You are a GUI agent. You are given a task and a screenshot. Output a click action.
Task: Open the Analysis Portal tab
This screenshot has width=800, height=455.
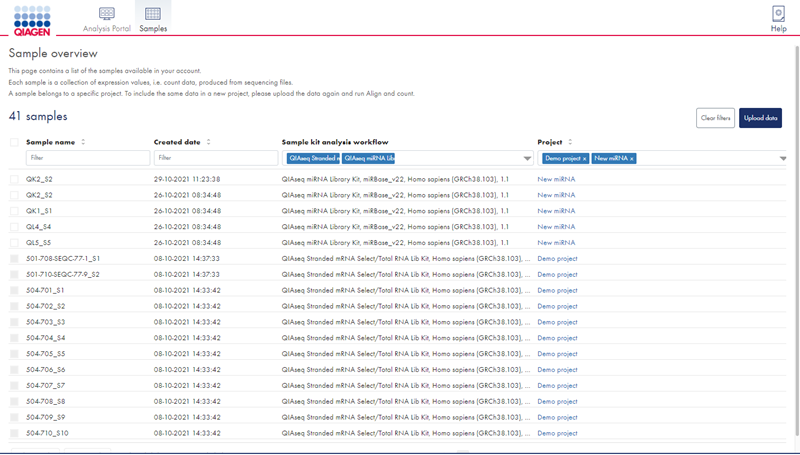107,19
